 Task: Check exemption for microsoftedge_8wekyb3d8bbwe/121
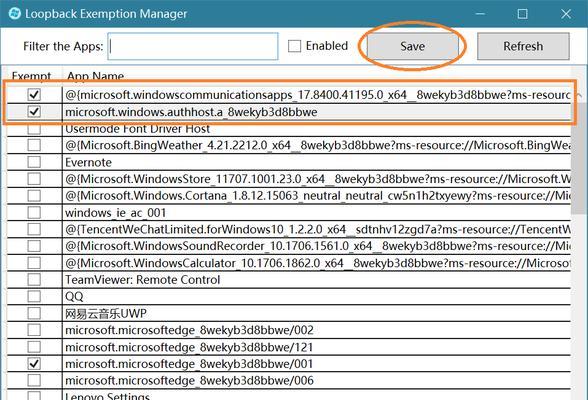tap(34, 347)
